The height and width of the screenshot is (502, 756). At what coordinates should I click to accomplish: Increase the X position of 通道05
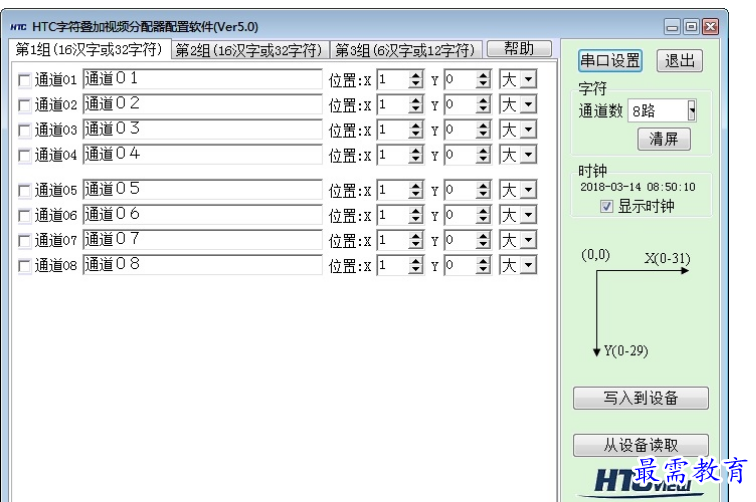tap(416, 186)
